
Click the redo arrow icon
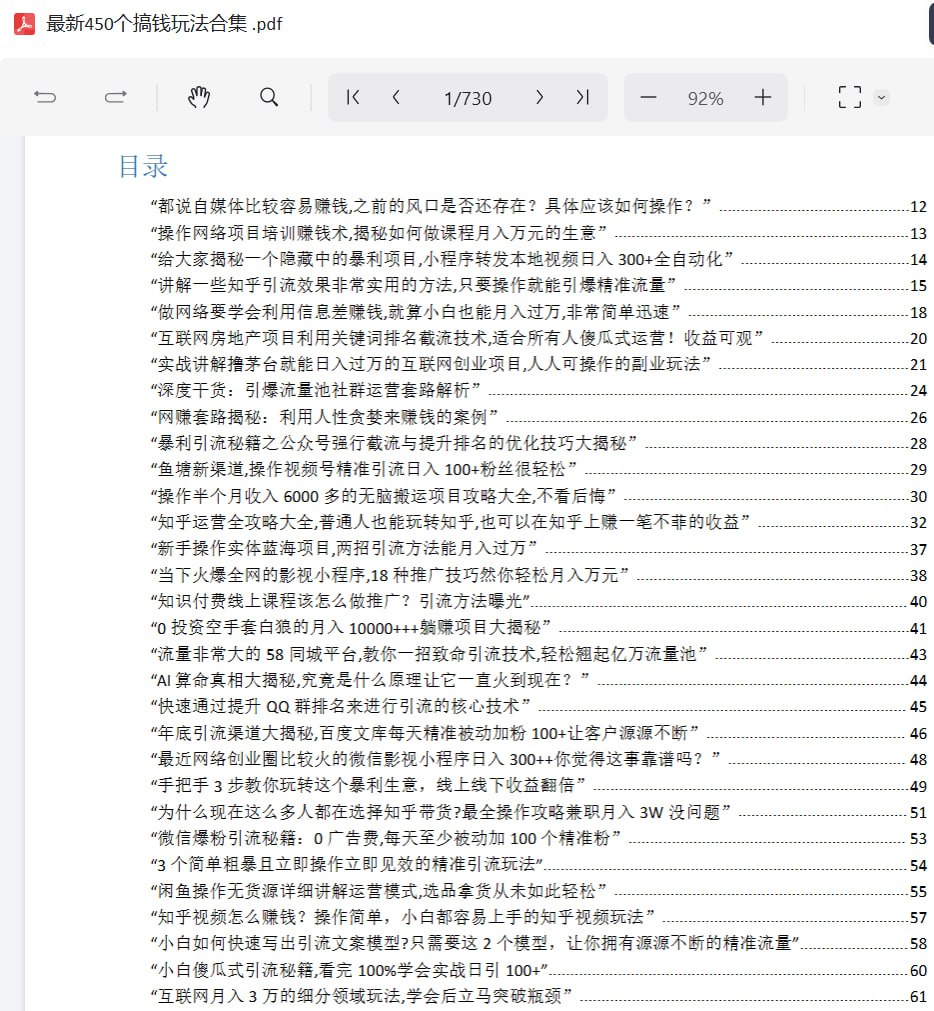click(x=116, y=97)
